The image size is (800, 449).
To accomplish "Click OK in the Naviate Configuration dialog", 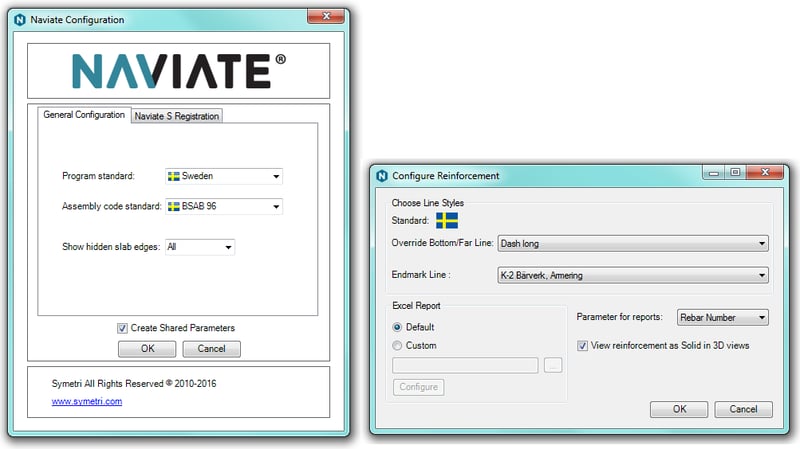I will click(x=147, y=348).
